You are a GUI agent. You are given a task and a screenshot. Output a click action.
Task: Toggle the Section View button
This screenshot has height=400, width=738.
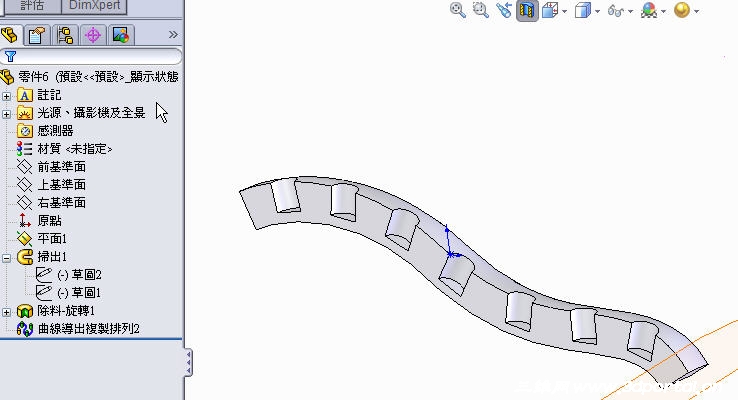(x=527, y=10)
